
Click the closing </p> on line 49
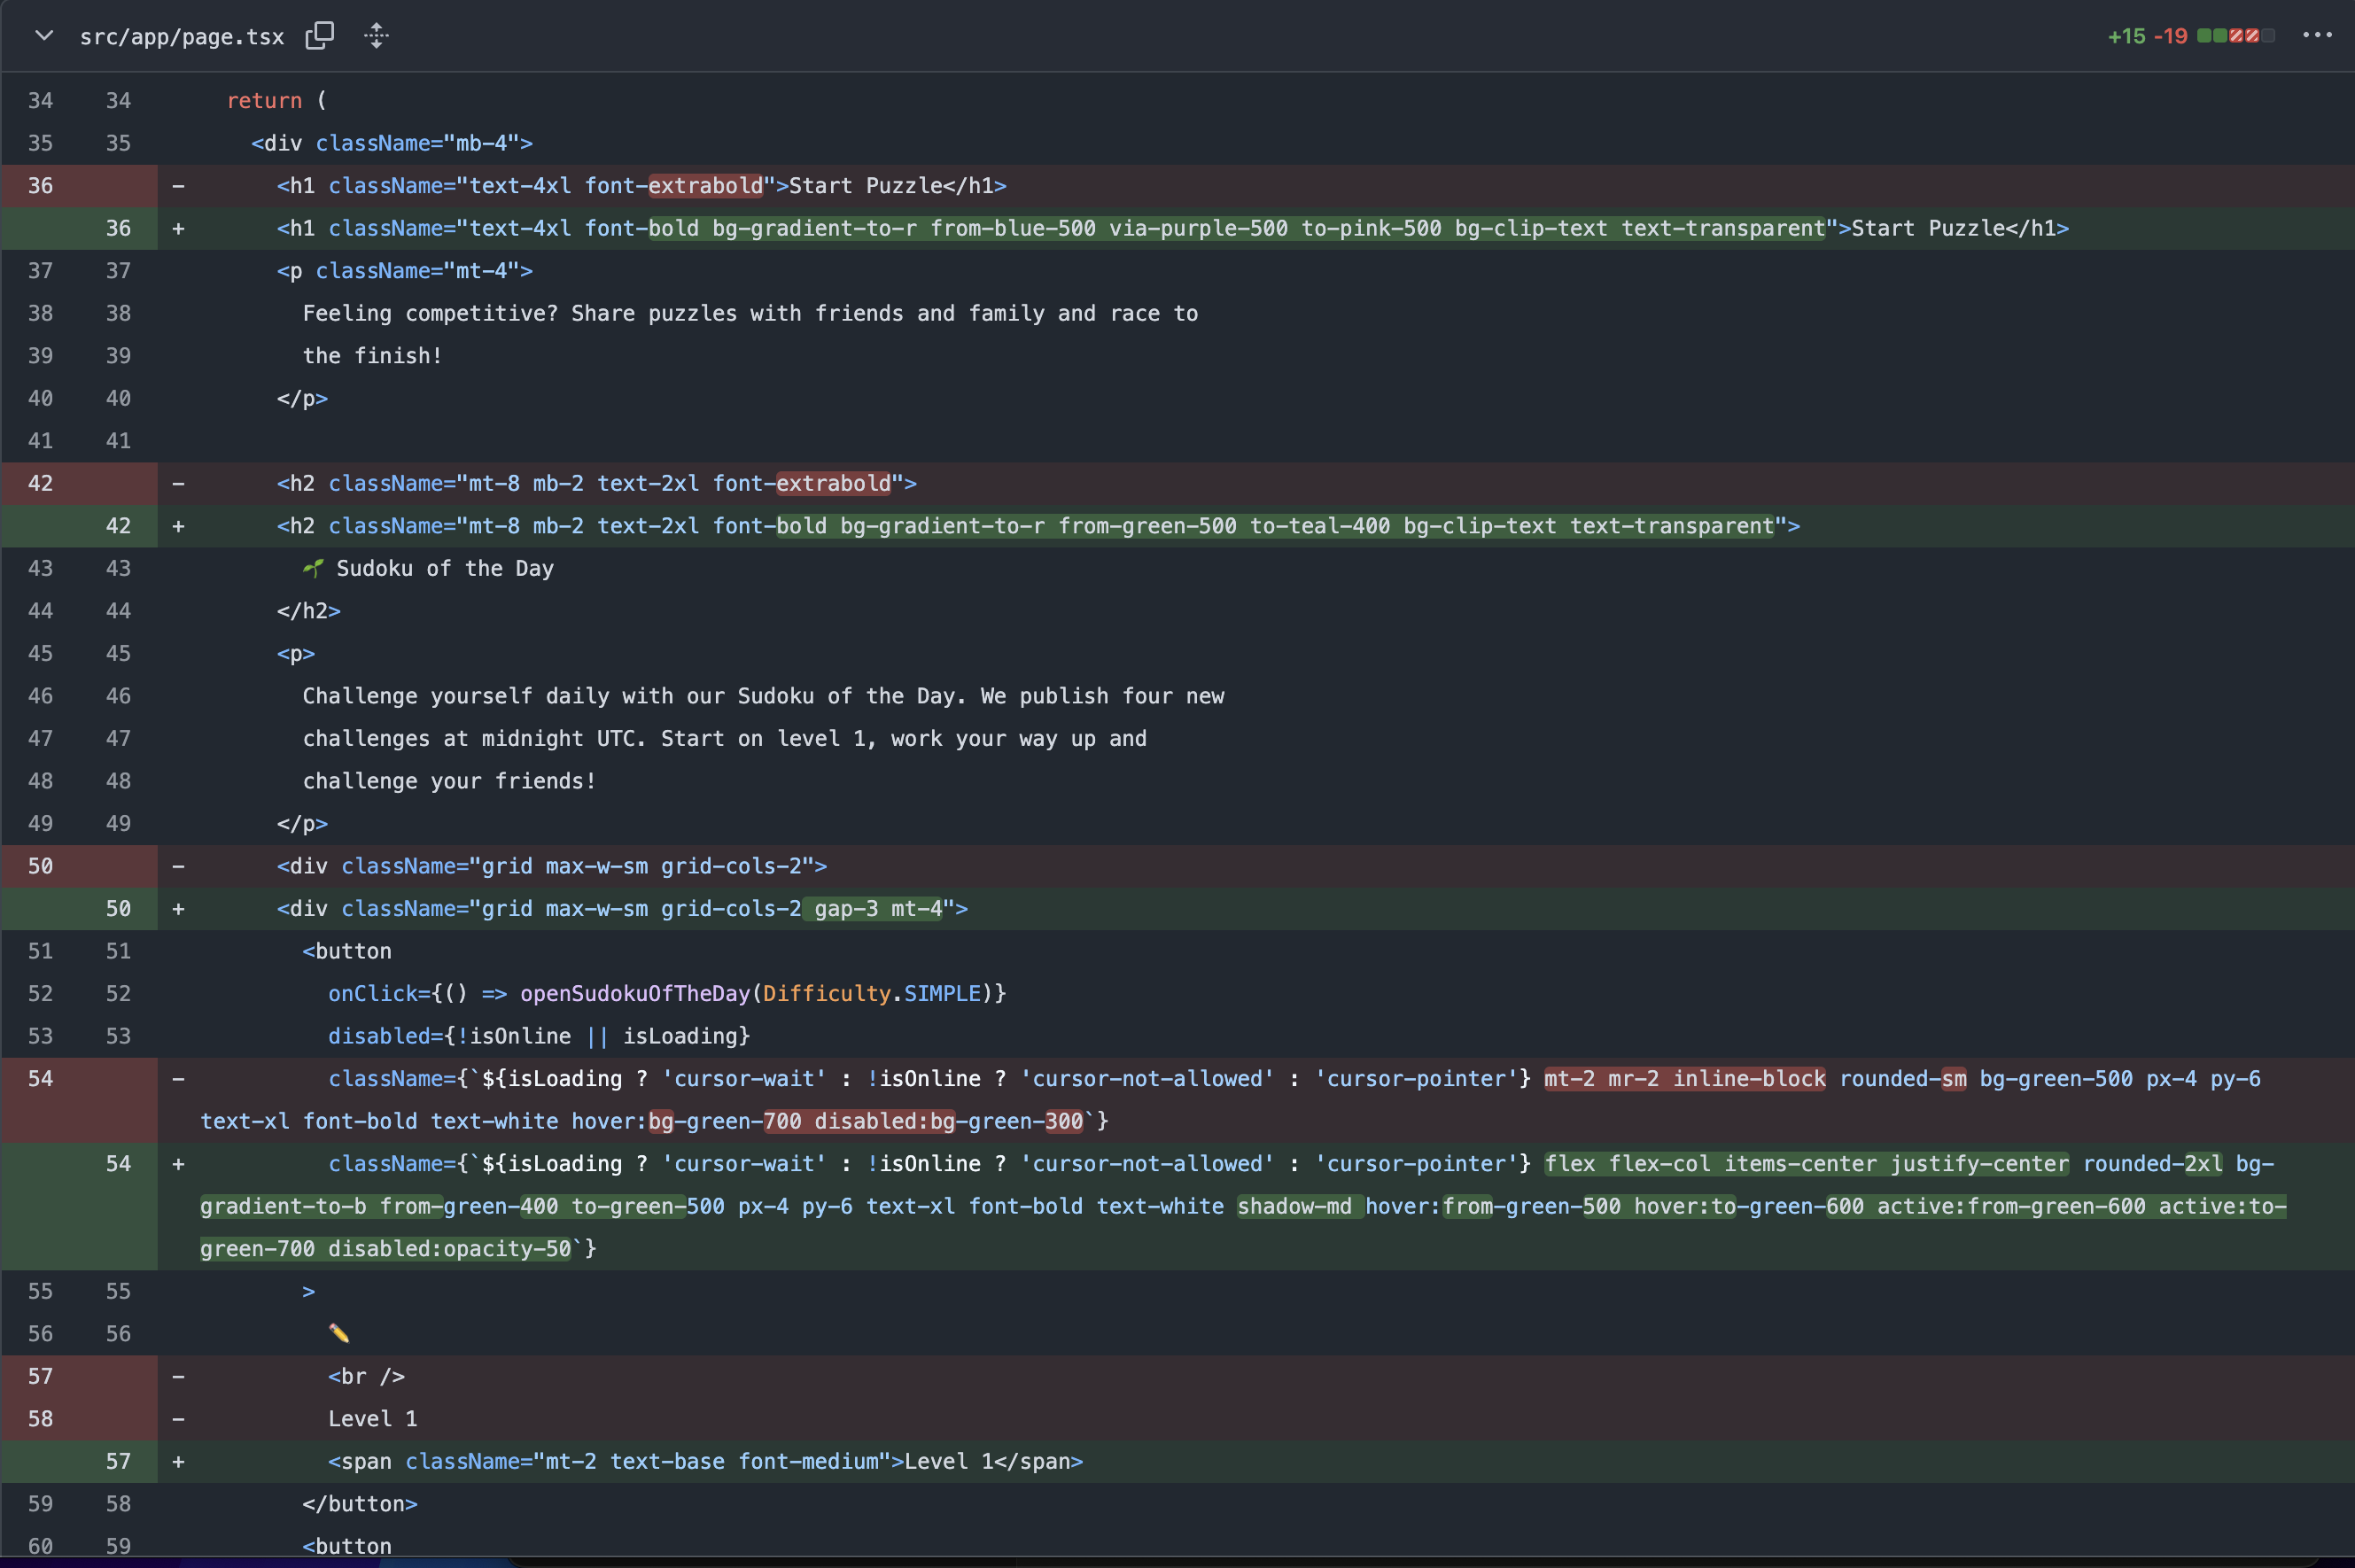point(302,823)
